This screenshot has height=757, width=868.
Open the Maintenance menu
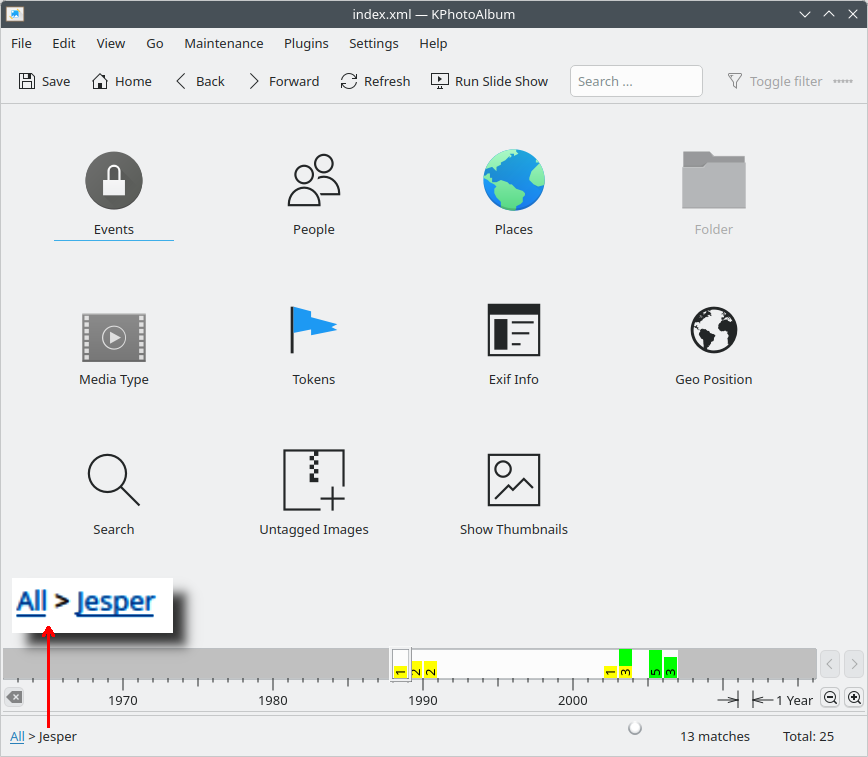point(224,44)
